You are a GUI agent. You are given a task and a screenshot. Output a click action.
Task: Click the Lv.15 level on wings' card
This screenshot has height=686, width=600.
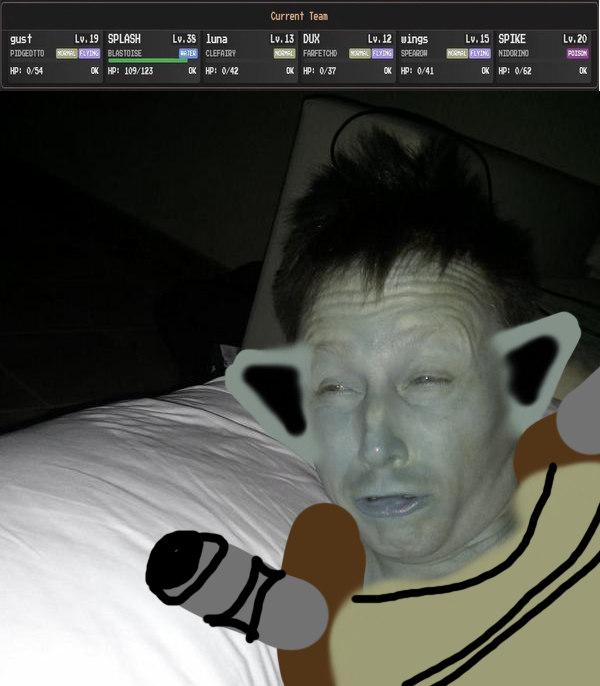(477, 39)
